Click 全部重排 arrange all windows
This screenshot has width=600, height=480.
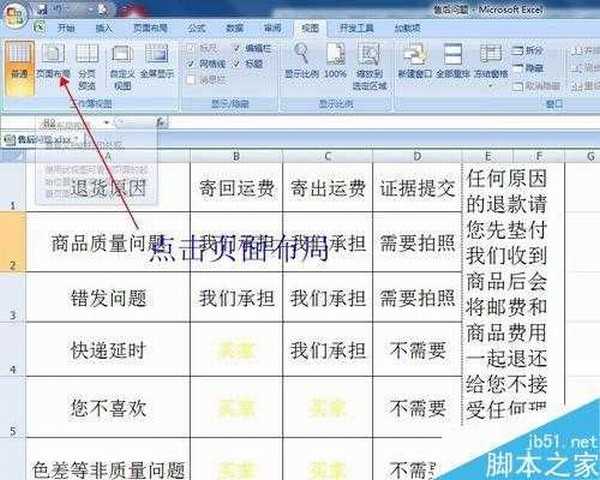coord(453,61)
